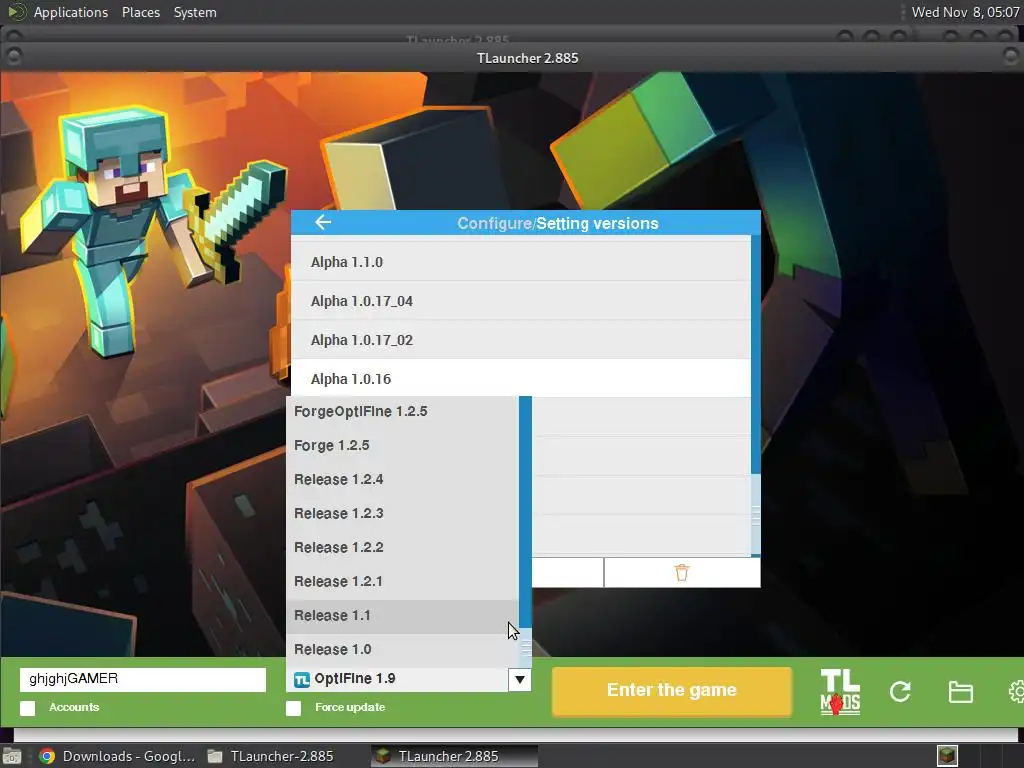Click the orange trash can delete icon
The height and width of the screenshot is (768, 1024).
682,573
